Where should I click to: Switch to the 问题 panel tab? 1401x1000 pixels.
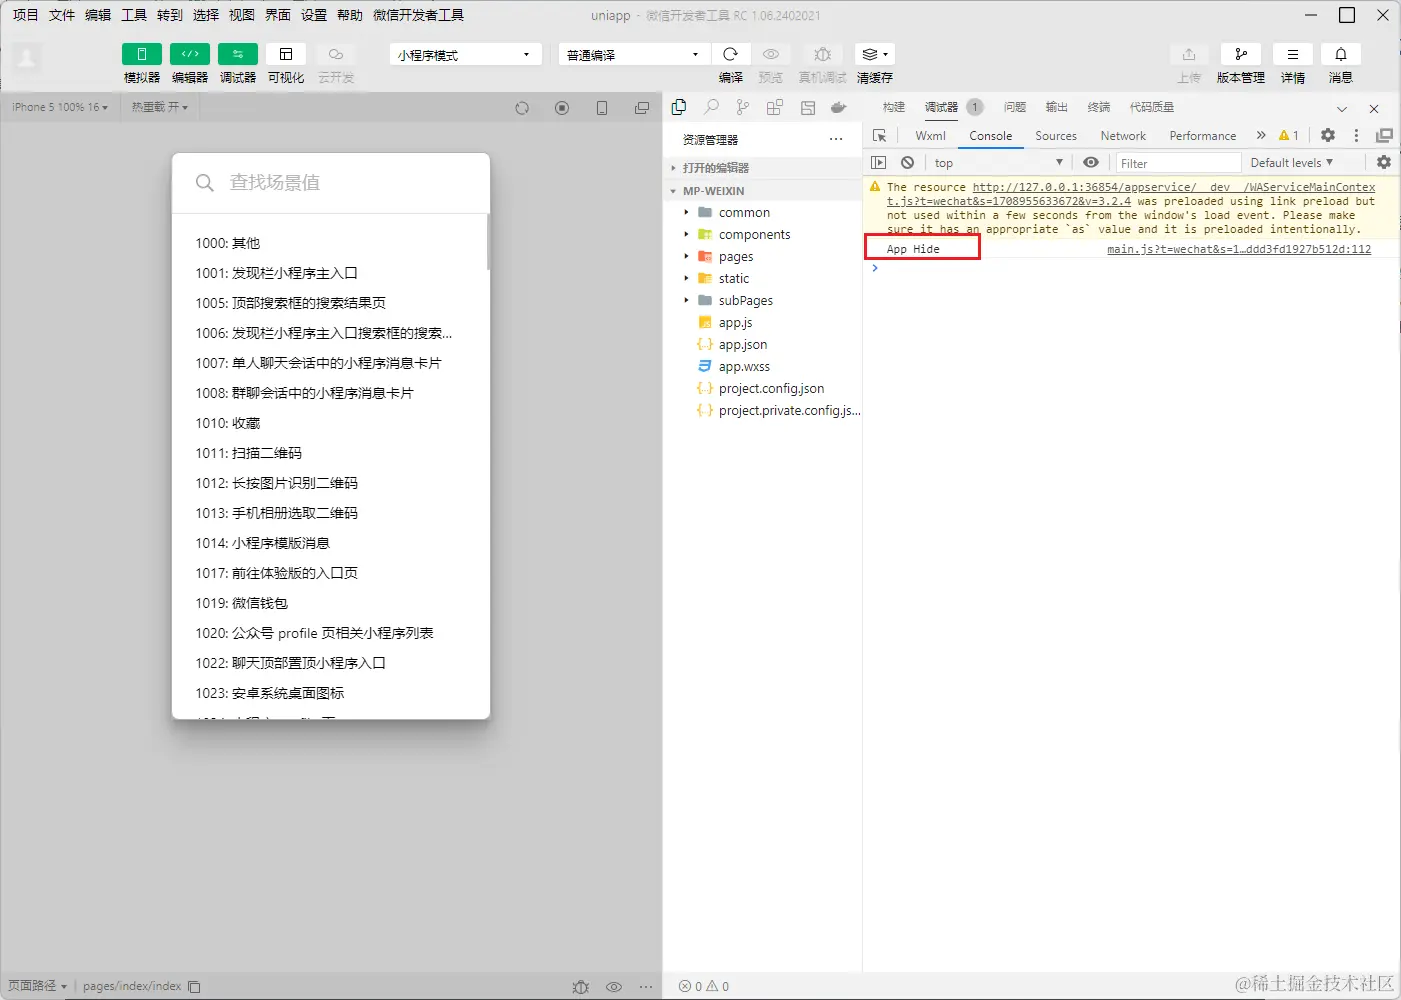pos(1015,107)
